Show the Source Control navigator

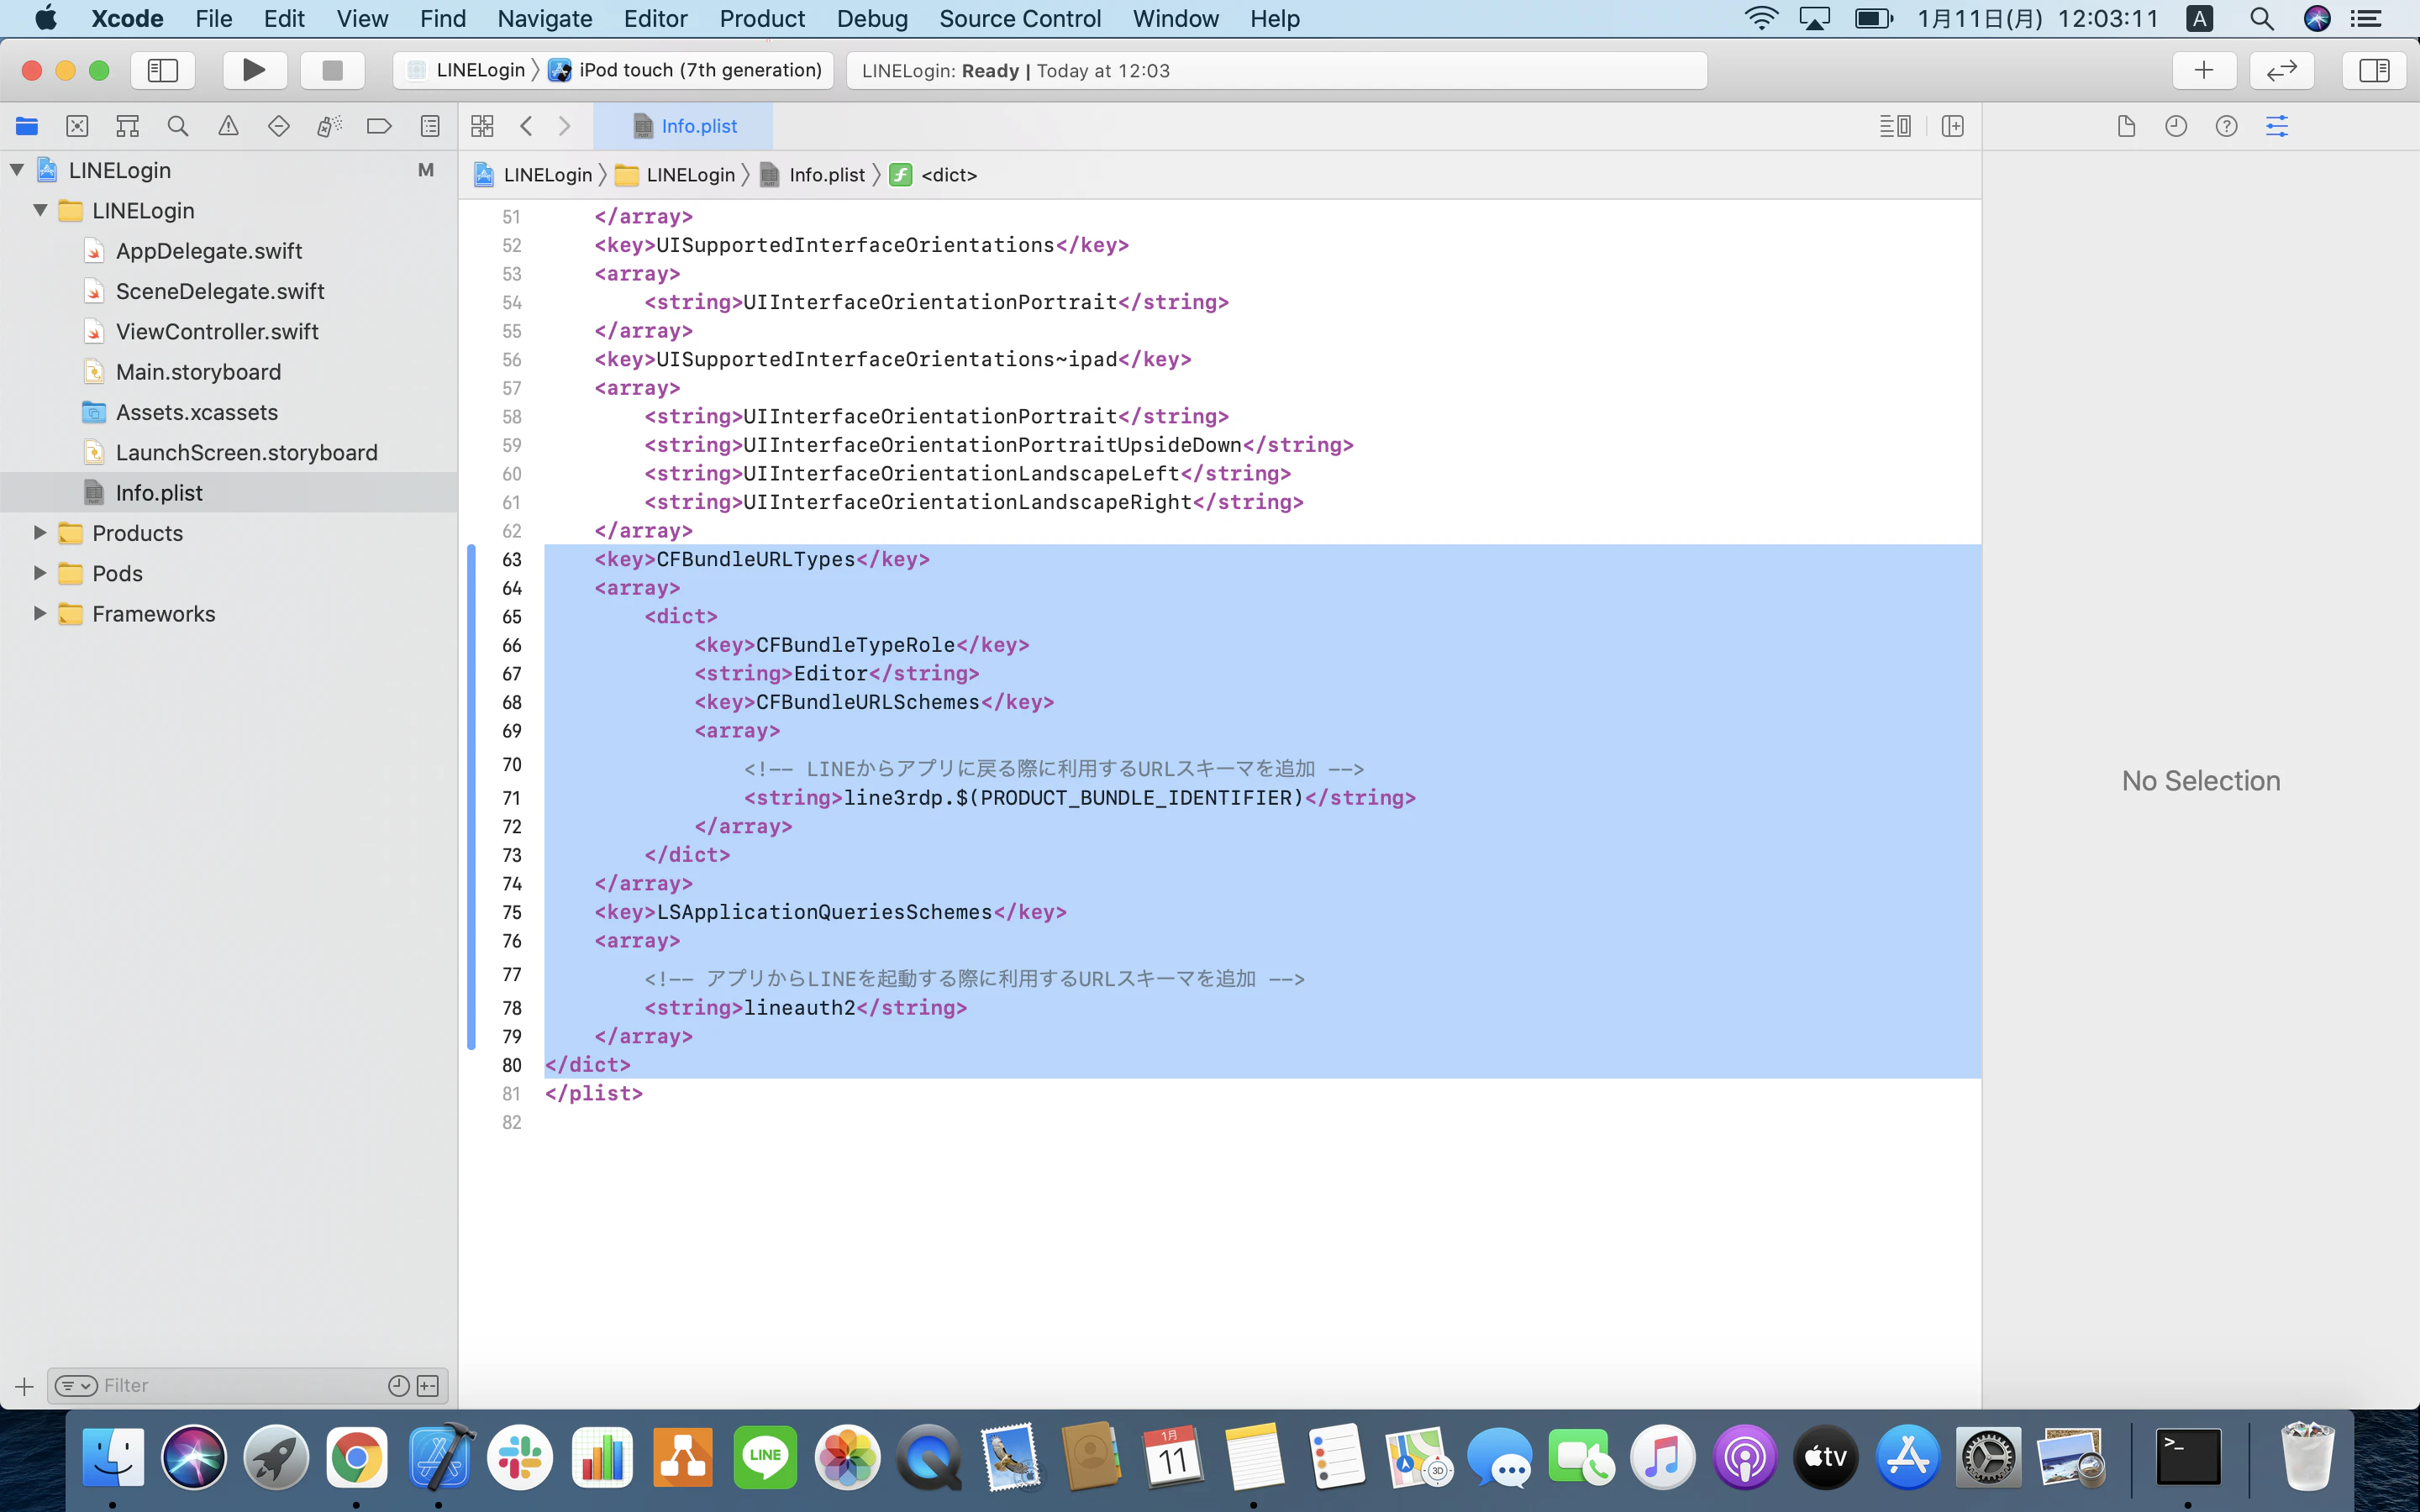click(77, 126)
